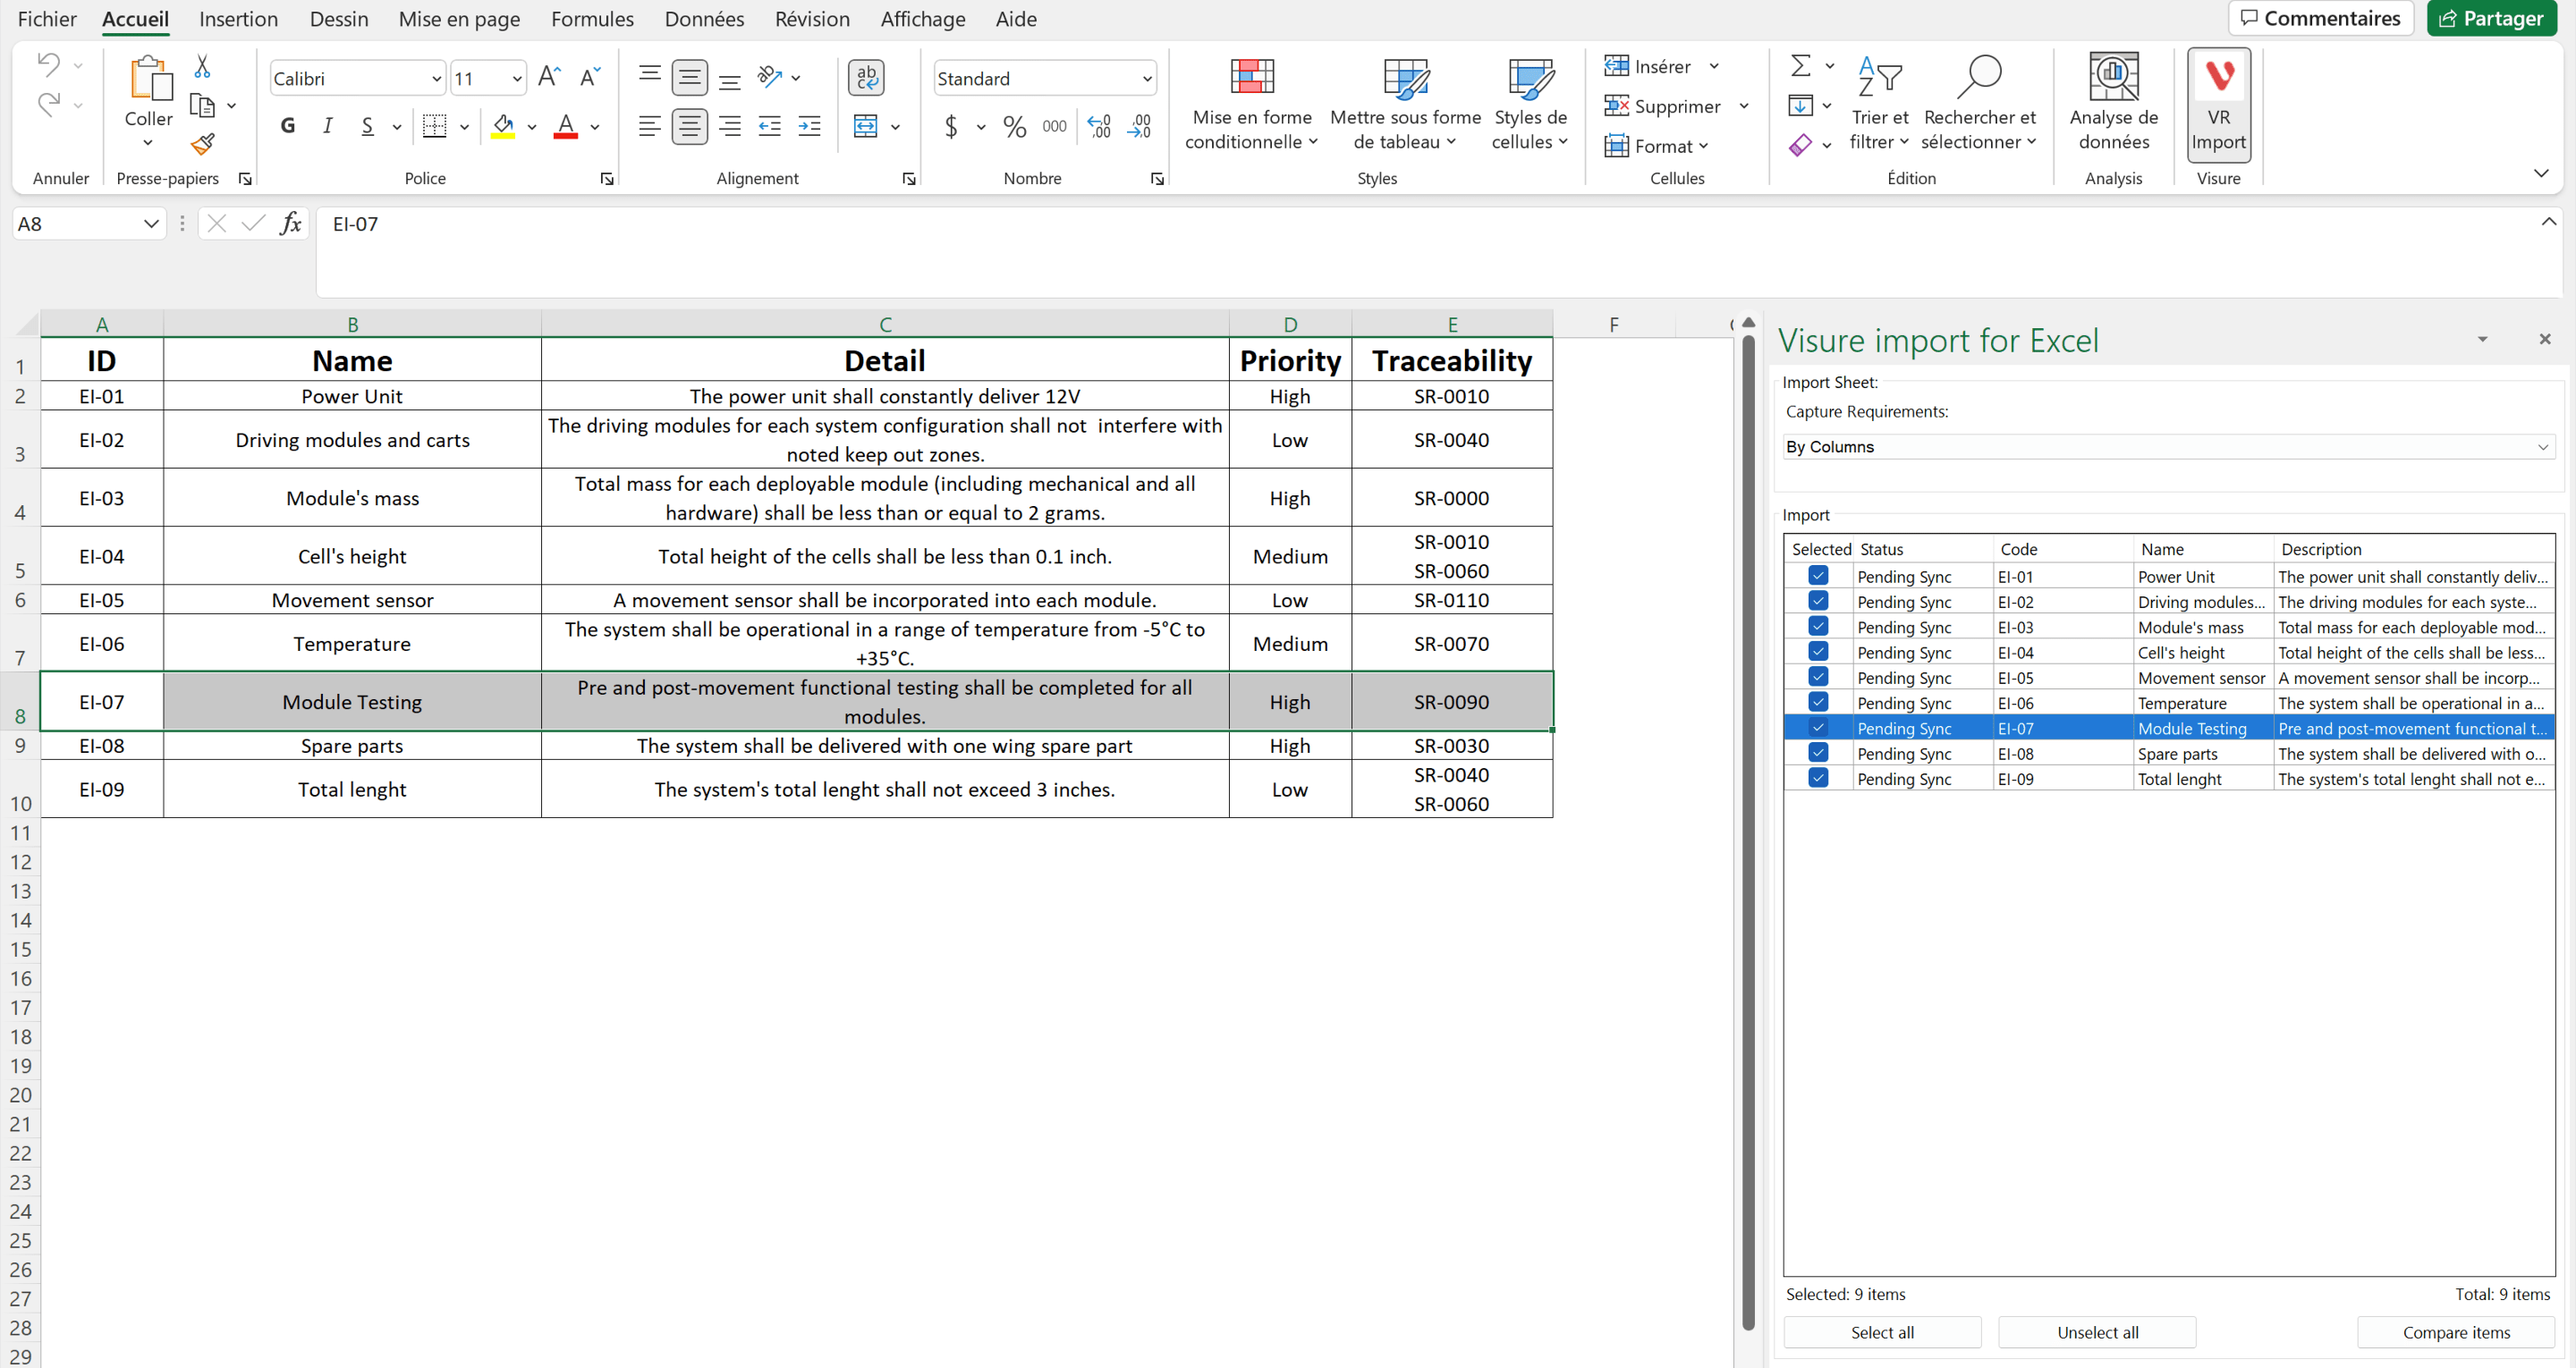
Task: Click the AutoSum sigma icon
Action: pos(1800,66)
